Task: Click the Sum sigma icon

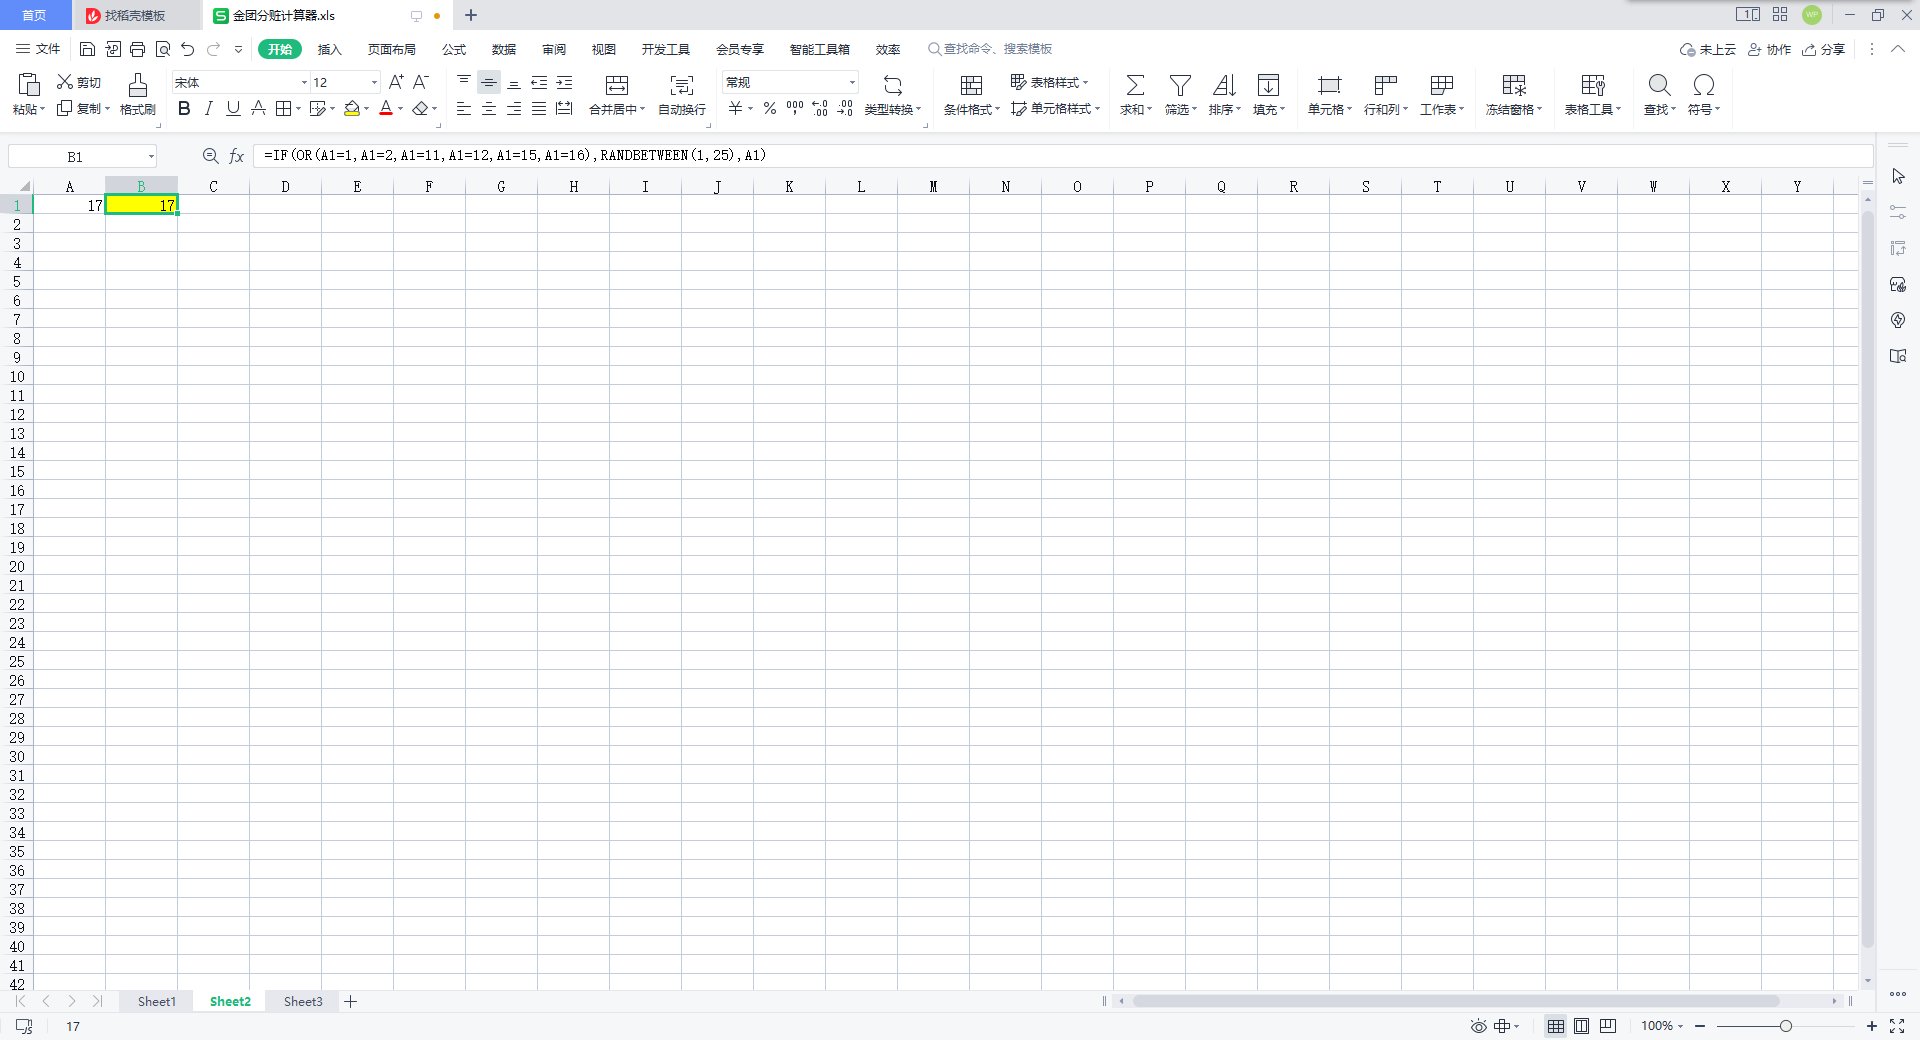Action: coord(1135,85)
